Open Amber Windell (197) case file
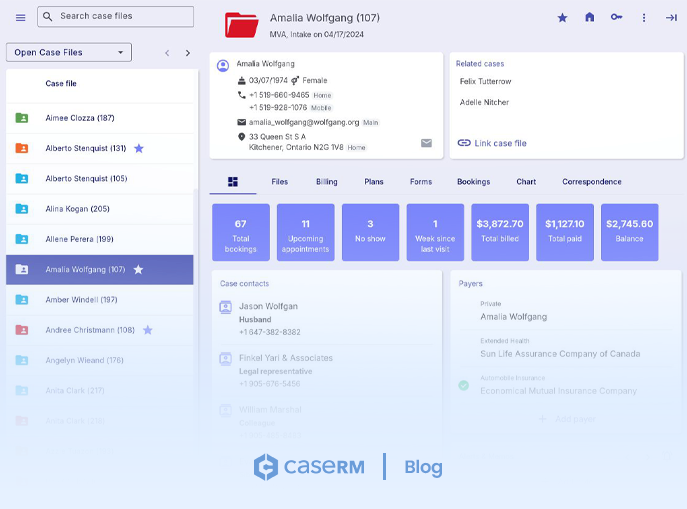Viewport: 687px width, 509px height. click(x=100, y=300)
